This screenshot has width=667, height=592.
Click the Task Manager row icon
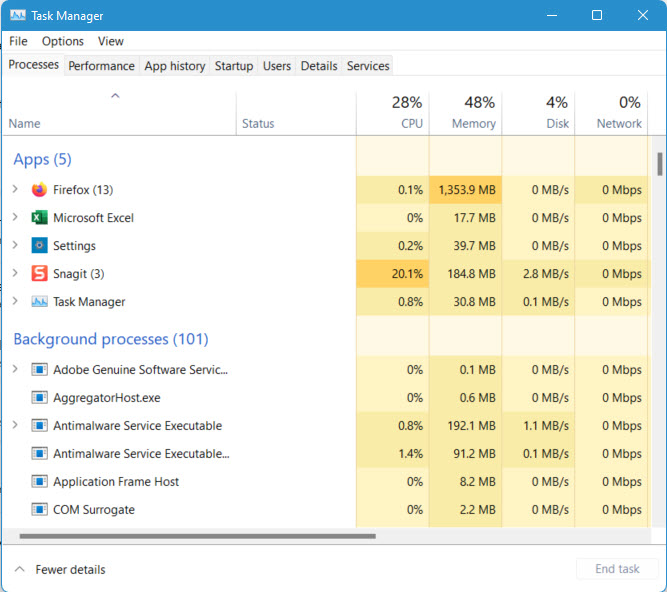click(40, 302)
